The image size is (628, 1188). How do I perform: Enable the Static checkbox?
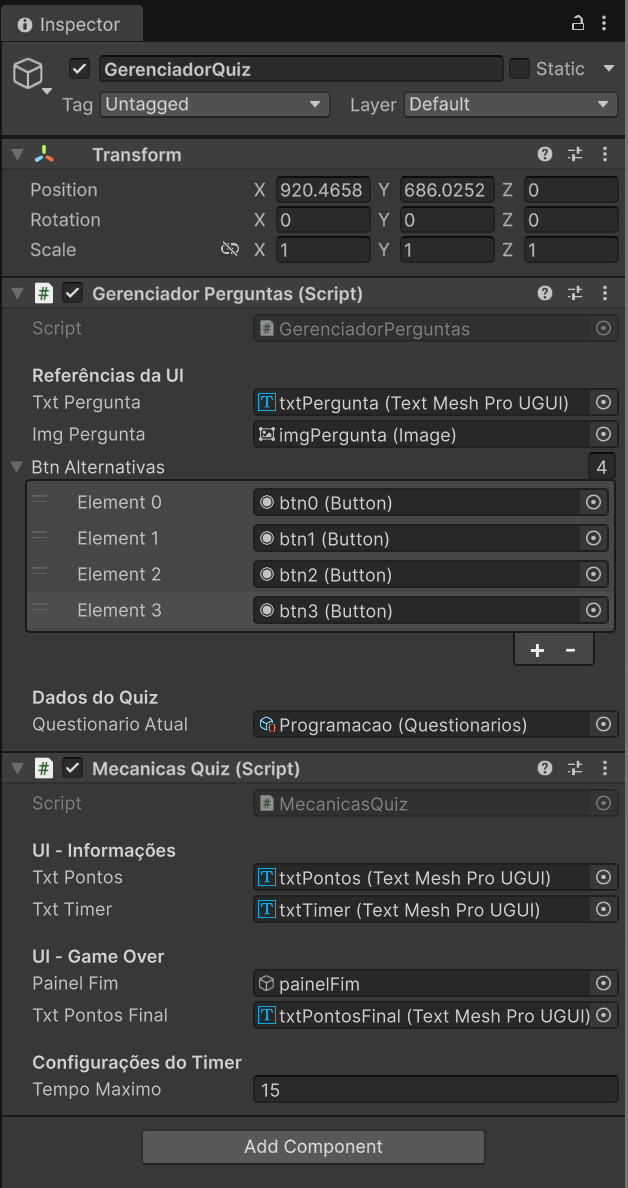pyautogui.click(x=519, y=69)
